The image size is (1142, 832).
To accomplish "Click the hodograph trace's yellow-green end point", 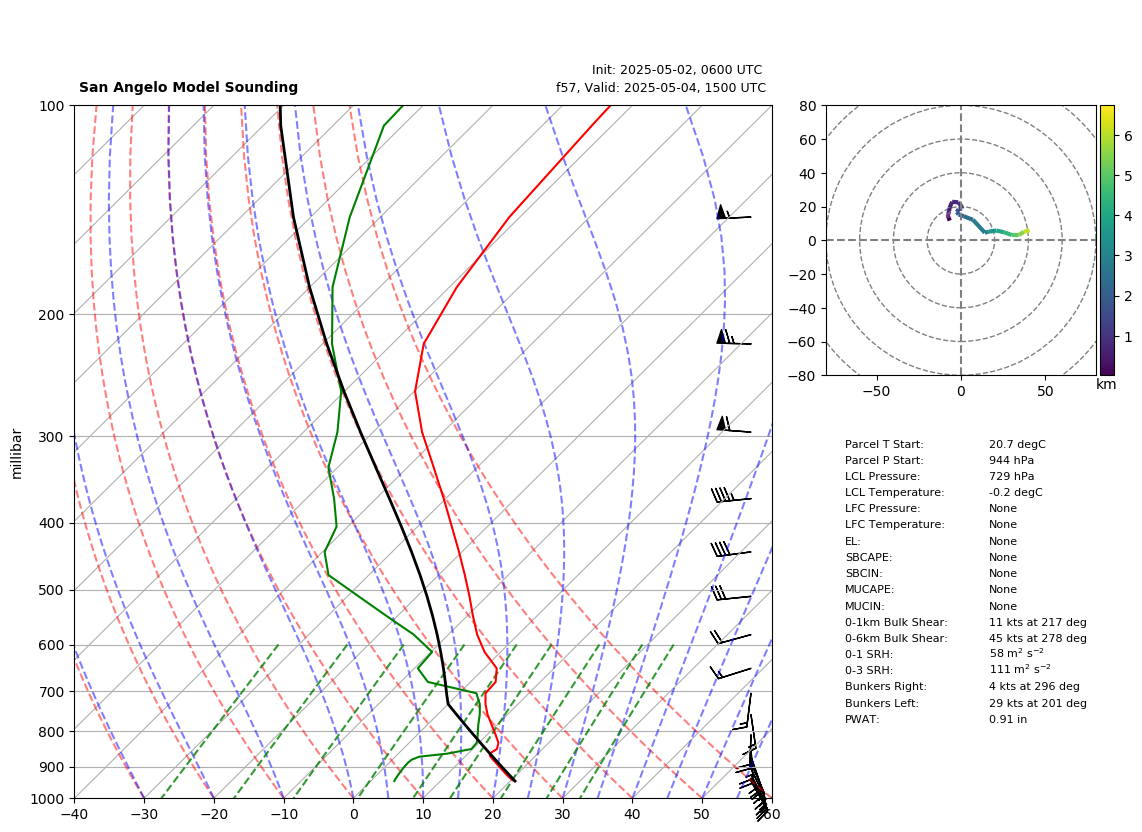I will coord(1027,231).
